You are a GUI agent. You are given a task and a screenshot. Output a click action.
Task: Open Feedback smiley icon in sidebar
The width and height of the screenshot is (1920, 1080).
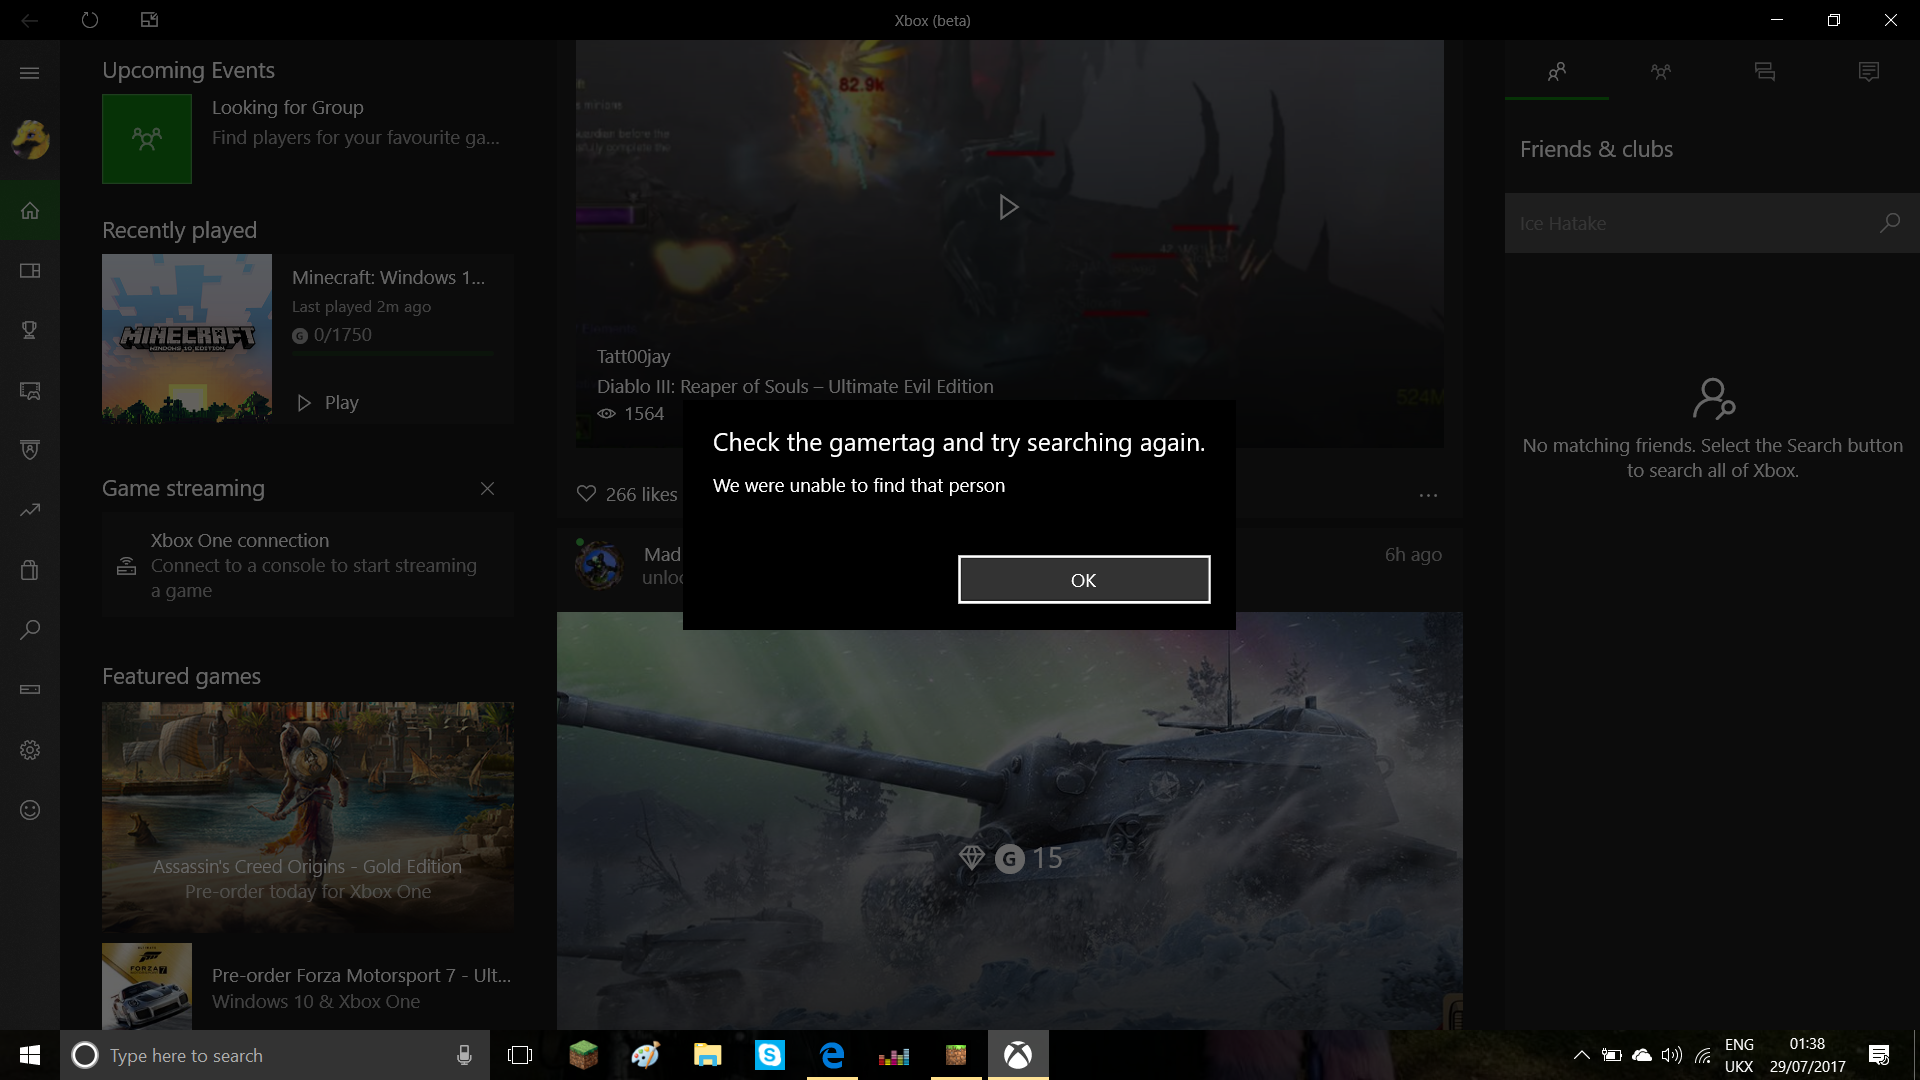tap(30, 810)
